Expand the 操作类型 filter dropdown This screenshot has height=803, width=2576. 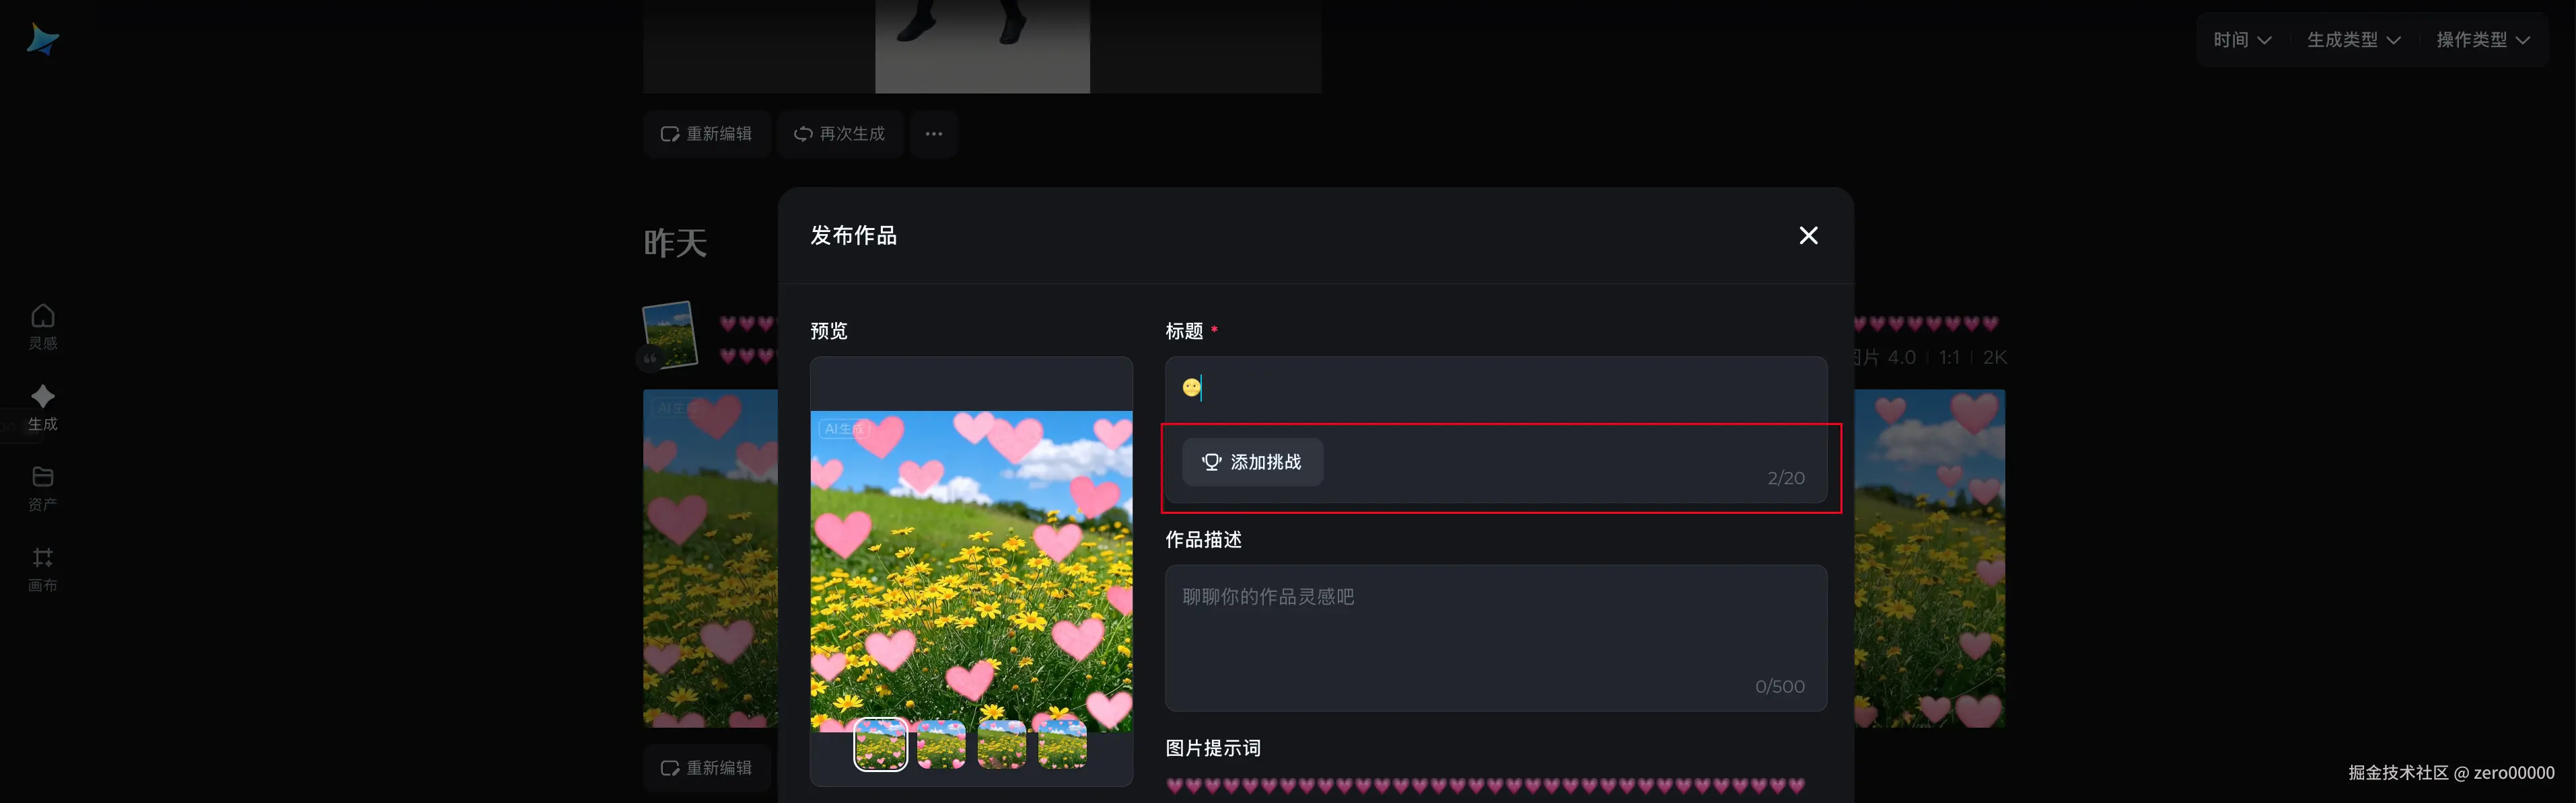(2483, 40)
